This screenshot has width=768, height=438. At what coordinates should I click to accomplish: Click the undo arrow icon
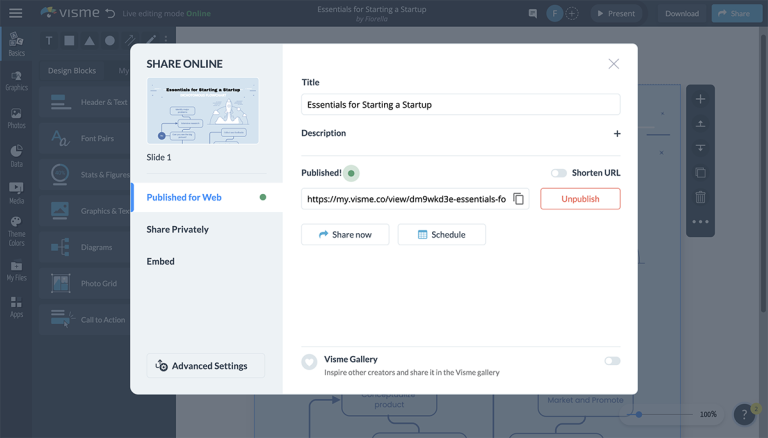pyautogui.click(x=110, y=14)
